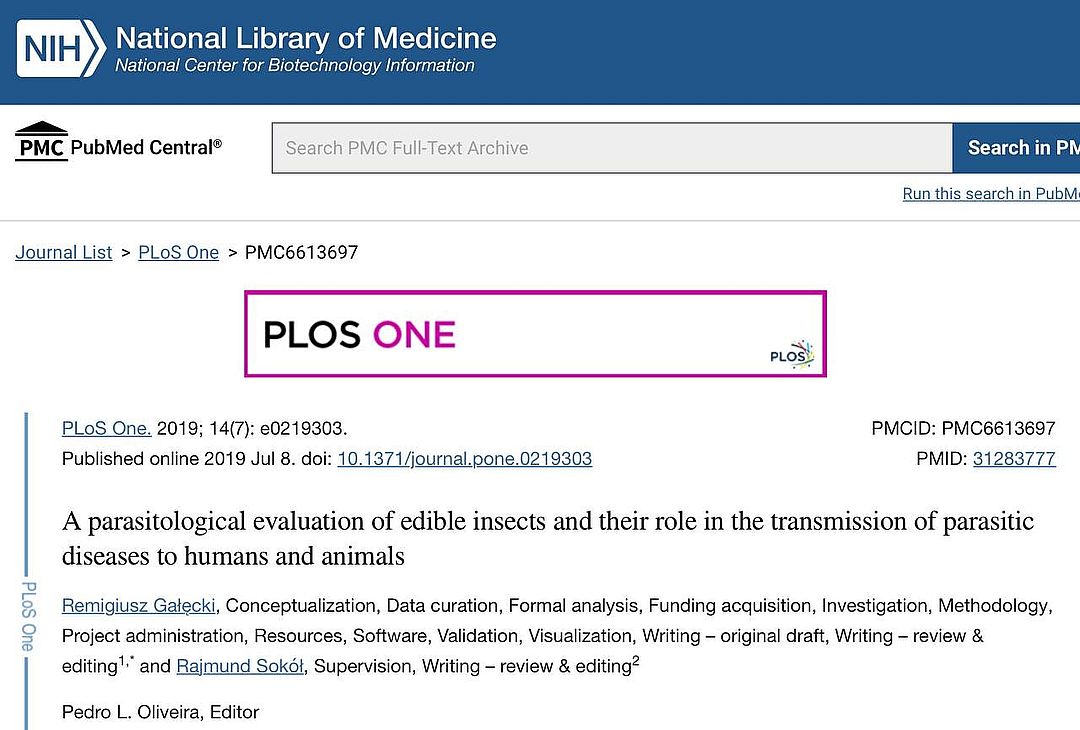Click the National Library of Medicine title
Screen dimensions: 1080x730
306,39
